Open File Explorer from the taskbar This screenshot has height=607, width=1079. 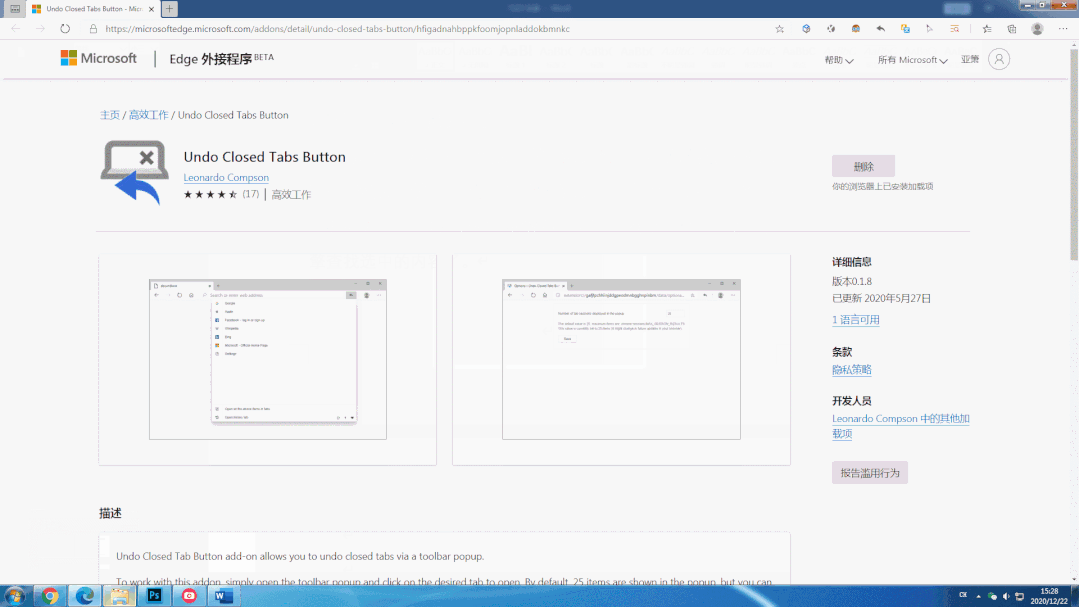click(x=119, y=596)
